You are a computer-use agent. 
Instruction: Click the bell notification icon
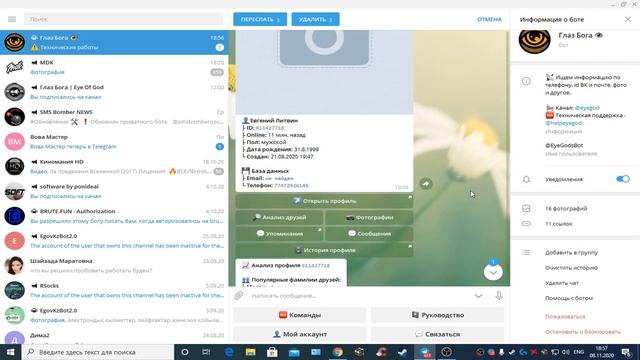coord(526,179)
